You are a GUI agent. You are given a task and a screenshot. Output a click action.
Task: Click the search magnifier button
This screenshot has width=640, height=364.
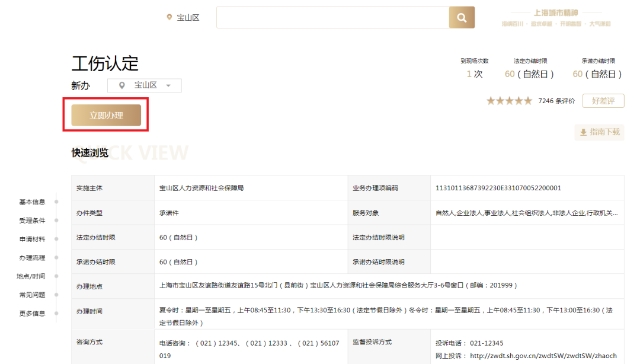click(462, 18)
